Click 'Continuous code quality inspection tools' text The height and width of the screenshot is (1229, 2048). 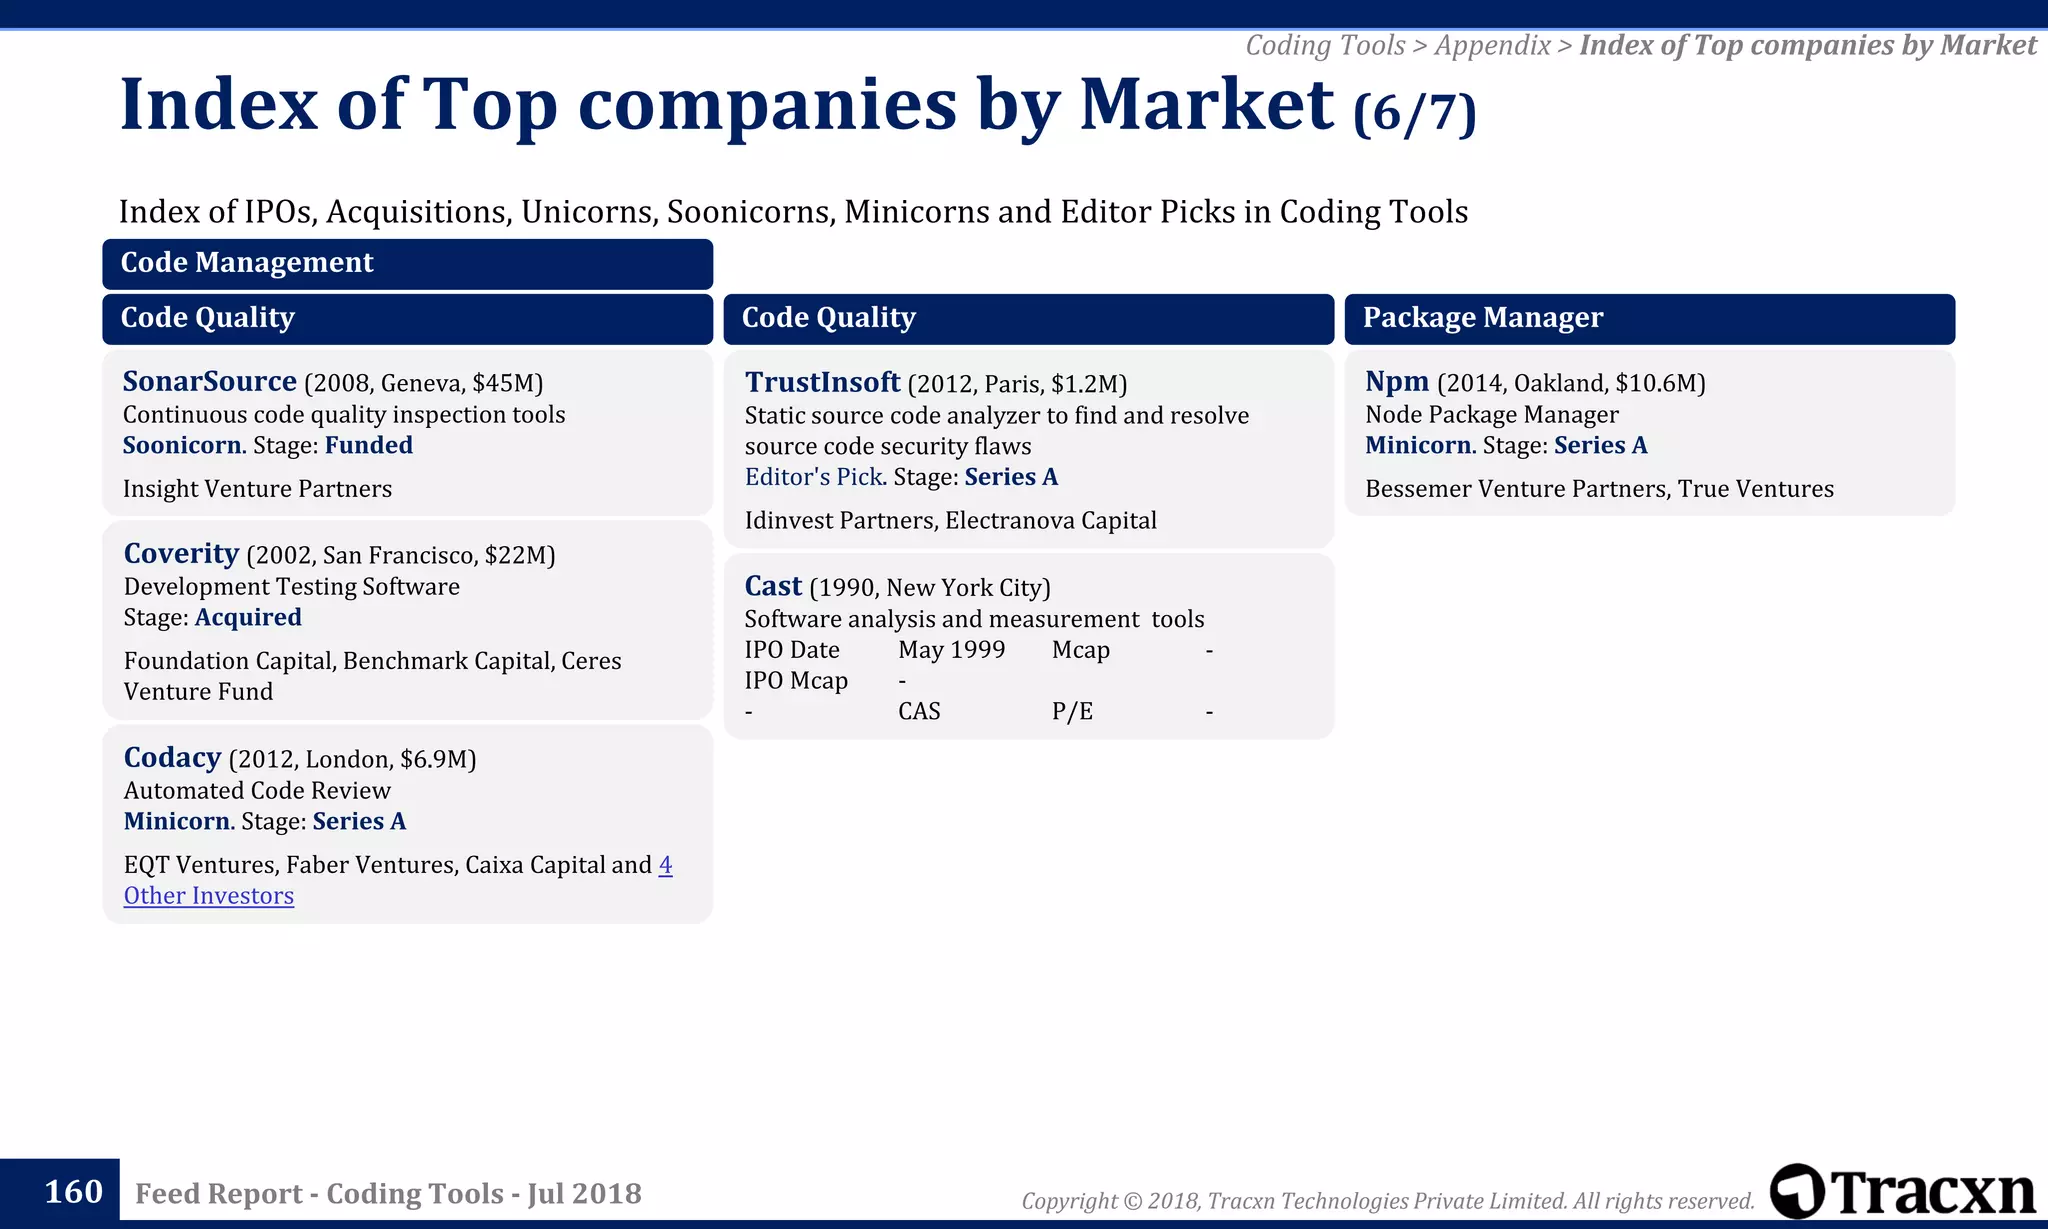[343, 414]
